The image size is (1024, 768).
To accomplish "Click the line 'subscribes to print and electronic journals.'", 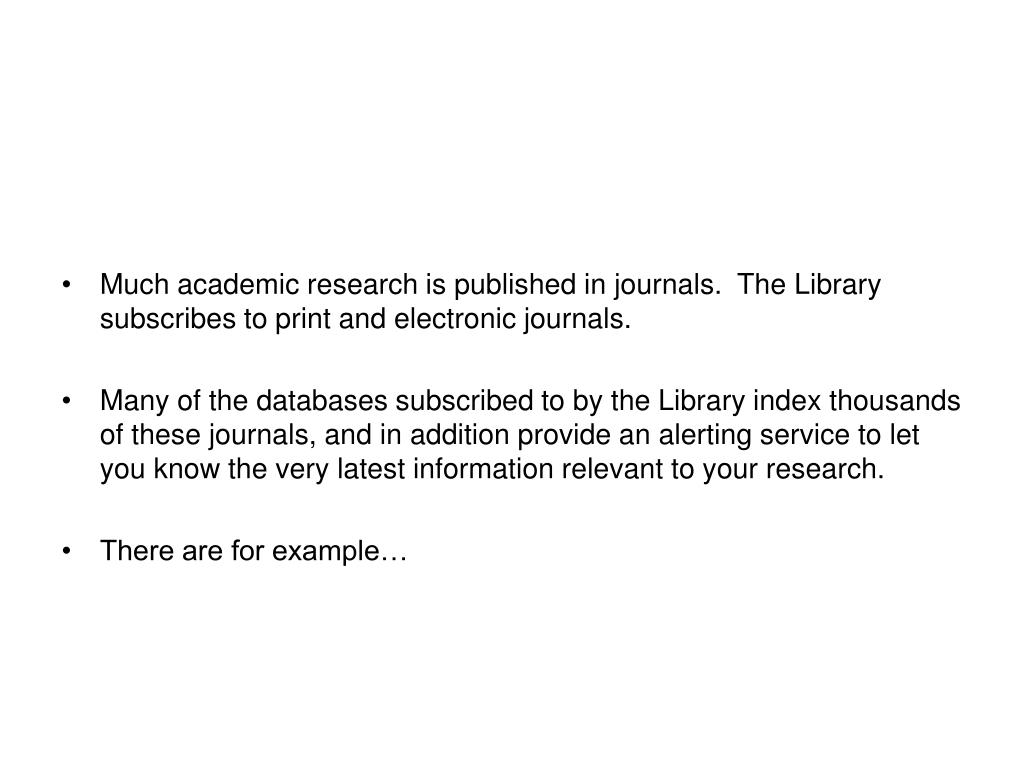I will pyautogui.click(x=365, y=320).
